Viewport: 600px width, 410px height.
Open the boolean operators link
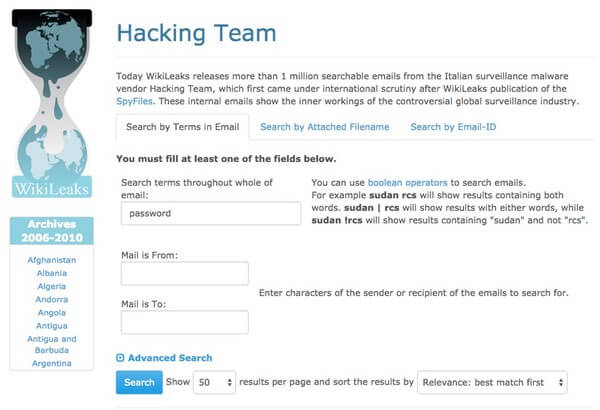point(408,183)
